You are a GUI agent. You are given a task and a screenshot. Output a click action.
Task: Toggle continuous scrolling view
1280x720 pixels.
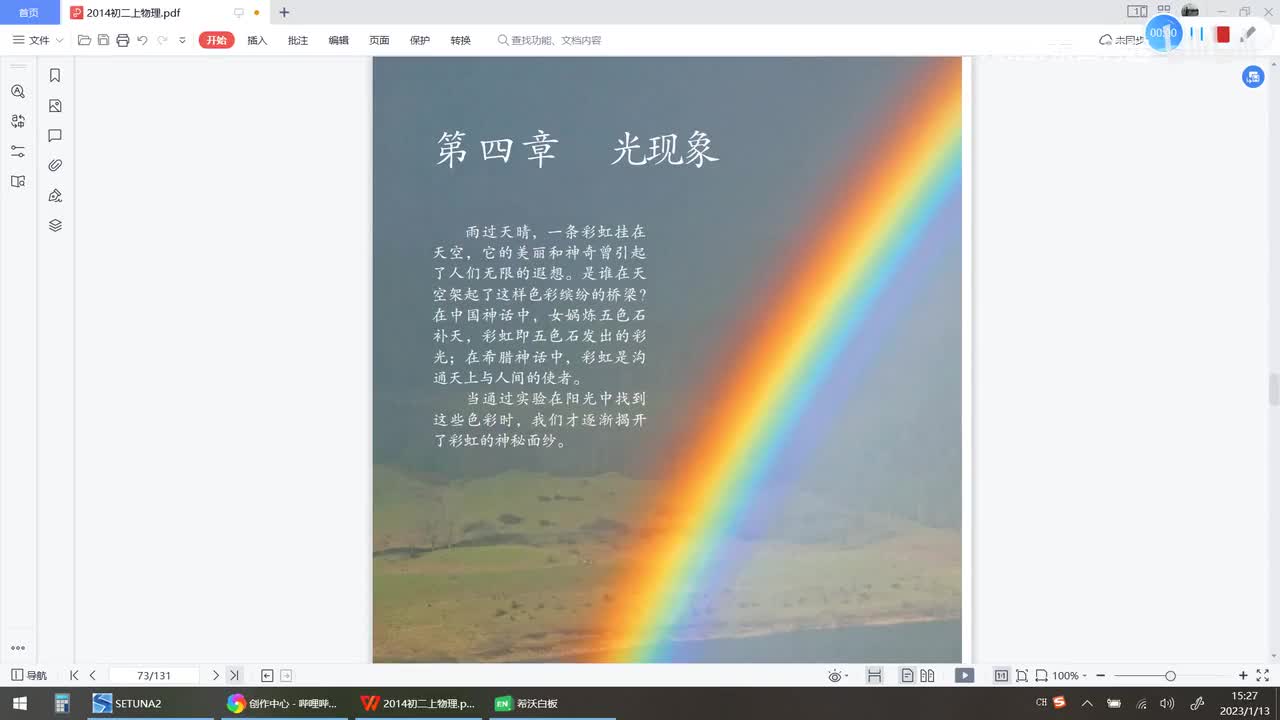coord(874,676)
